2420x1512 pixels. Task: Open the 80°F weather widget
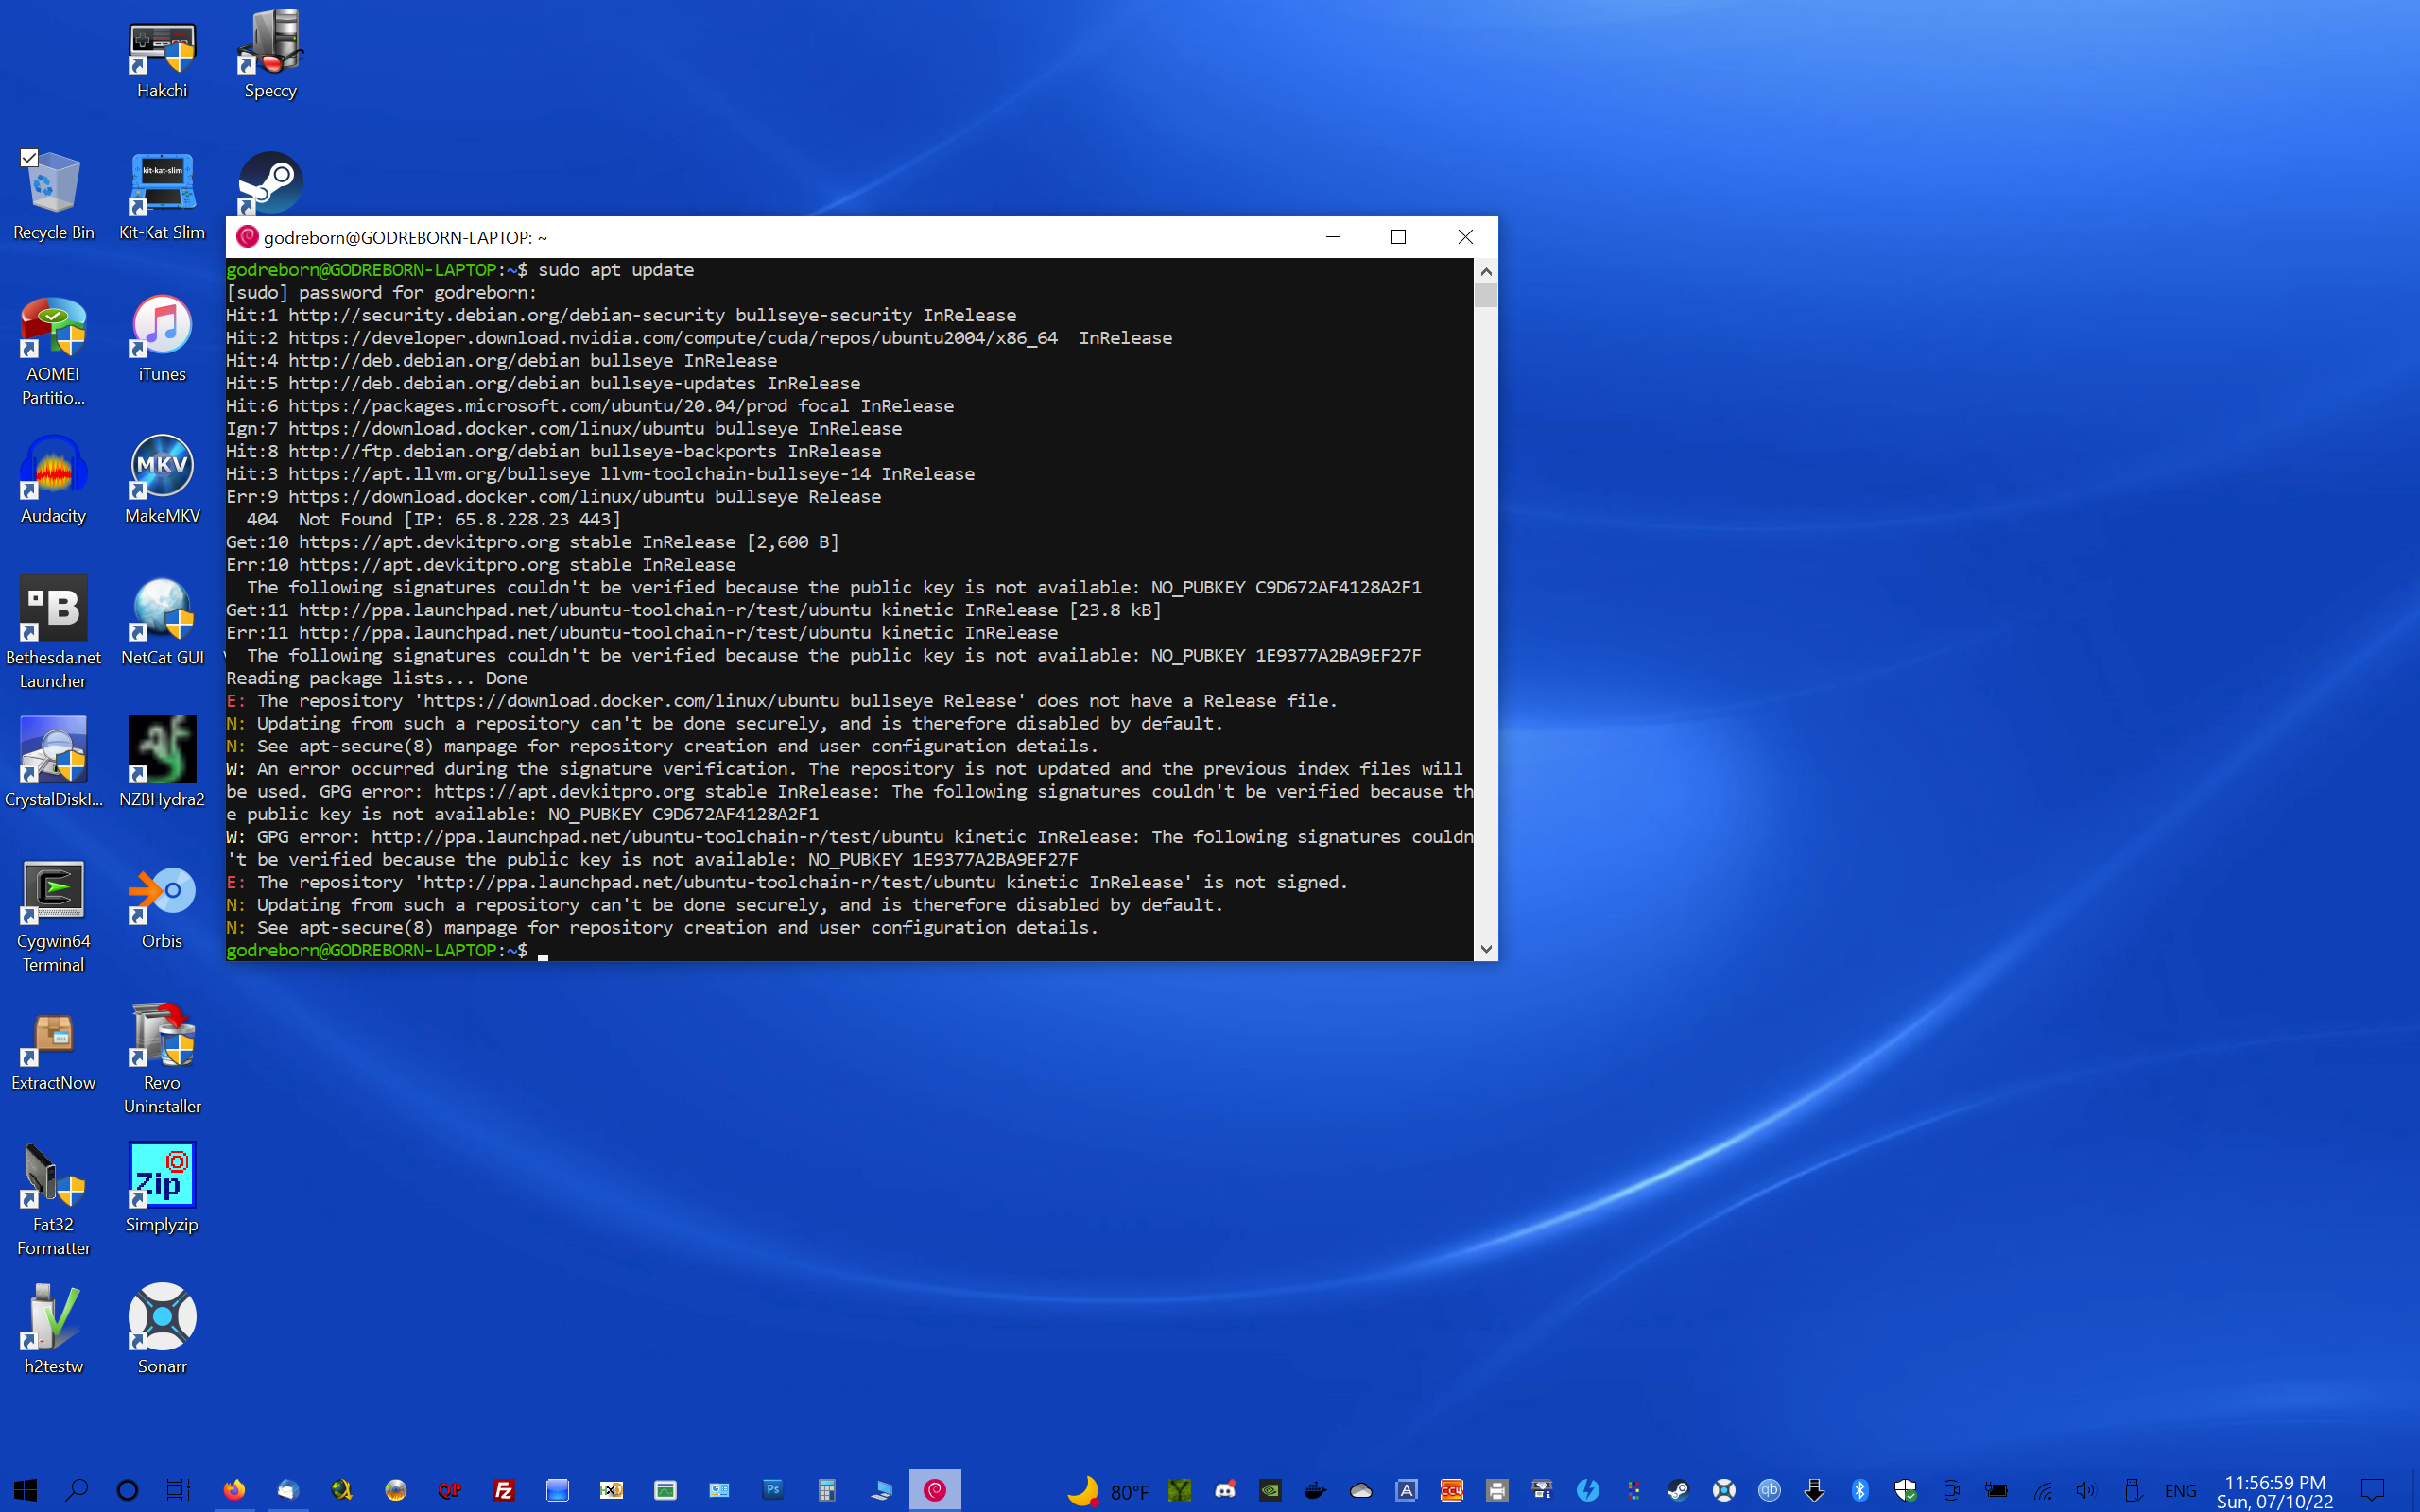1108,1491
